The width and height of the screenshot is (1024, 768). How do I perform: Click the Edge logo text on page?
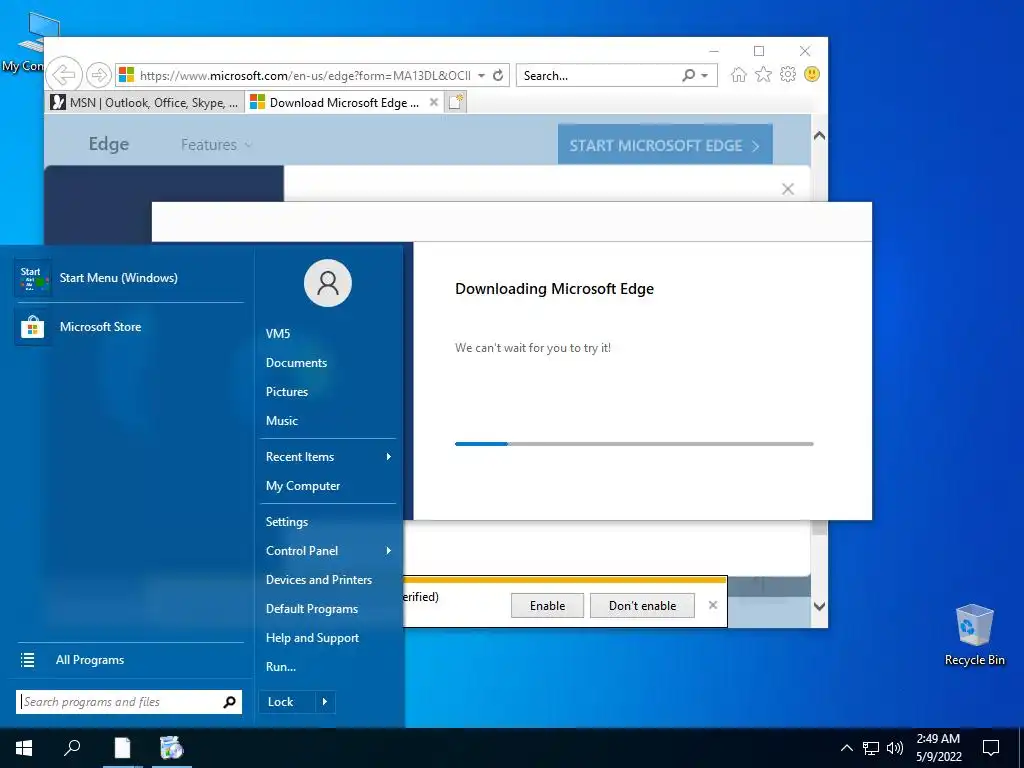point(109,144)
